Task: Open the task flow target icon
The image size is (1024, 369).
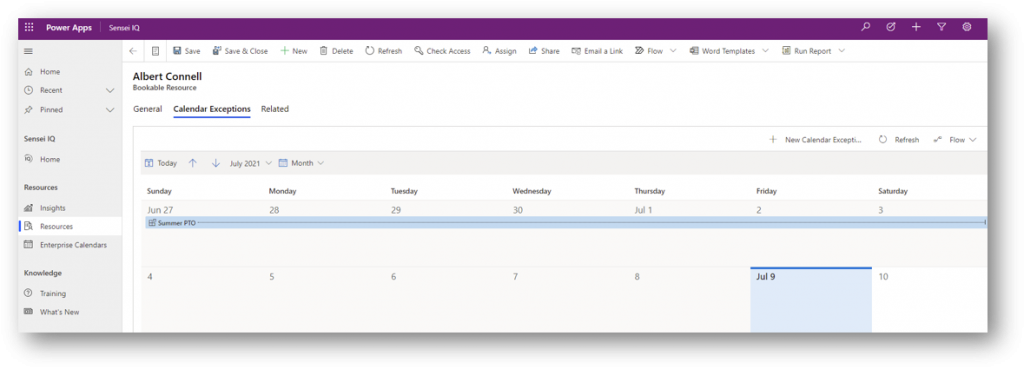Action: pos(891,27)
